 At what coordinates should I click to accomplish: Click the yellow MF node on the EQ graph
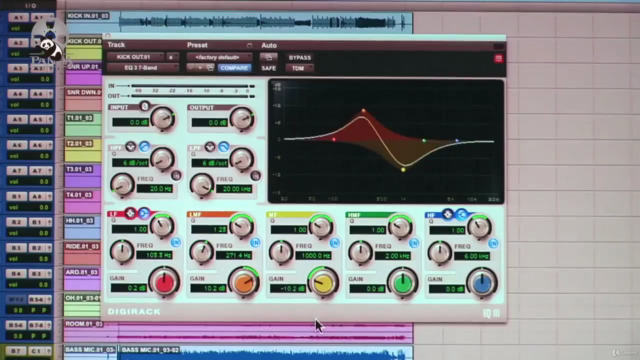pyautogui.click(x=403, y=170)
